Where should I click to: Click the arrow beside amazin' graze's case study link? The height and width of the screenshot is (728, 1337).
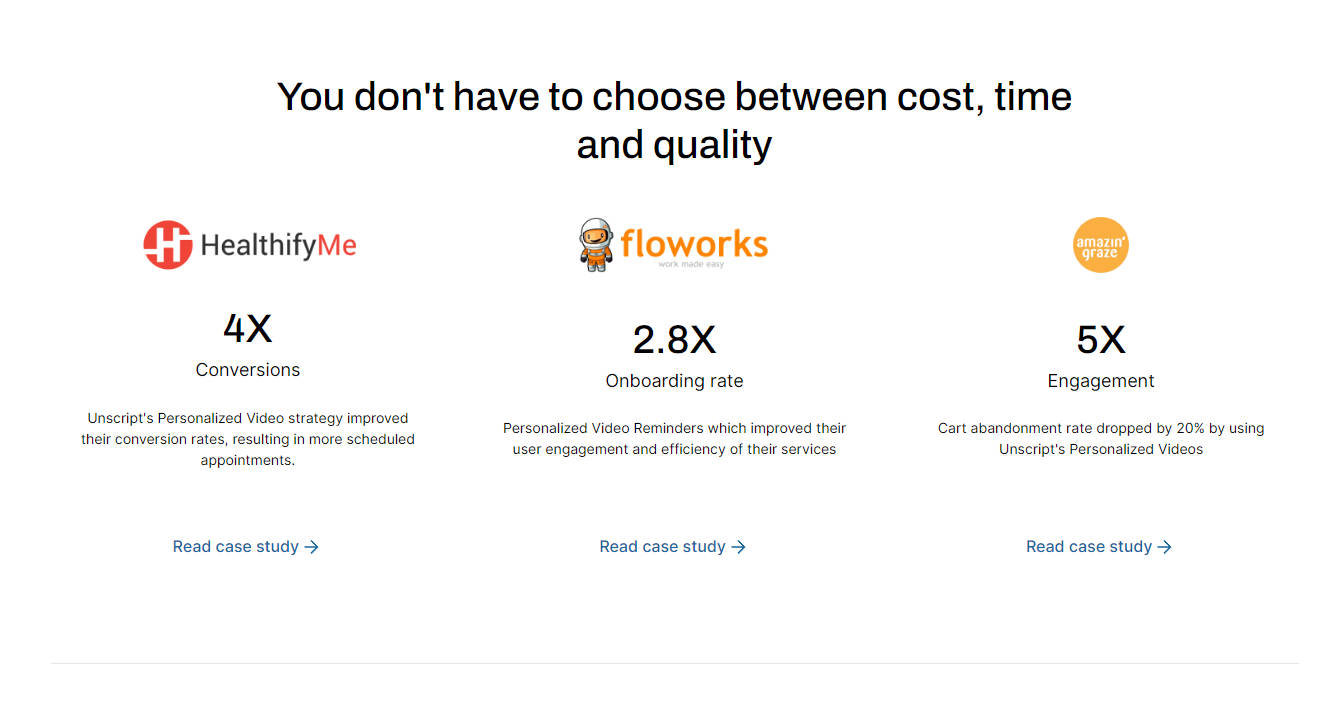pyautogui.click(x=1165, y=547)
